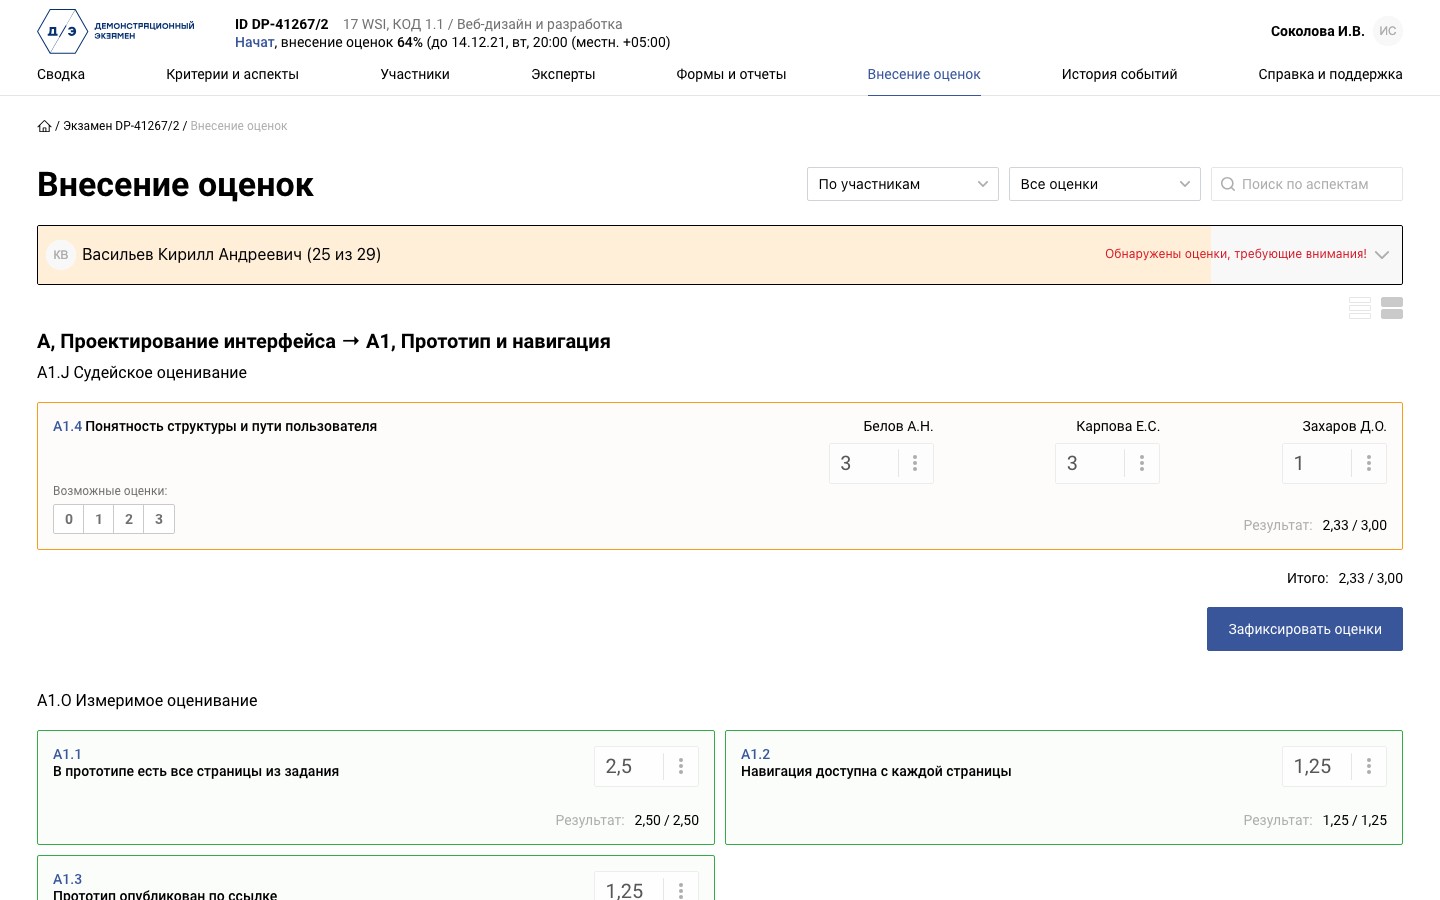The image size is (1440, 900).
Task: Select possible score 2
Action: point(129,519)
